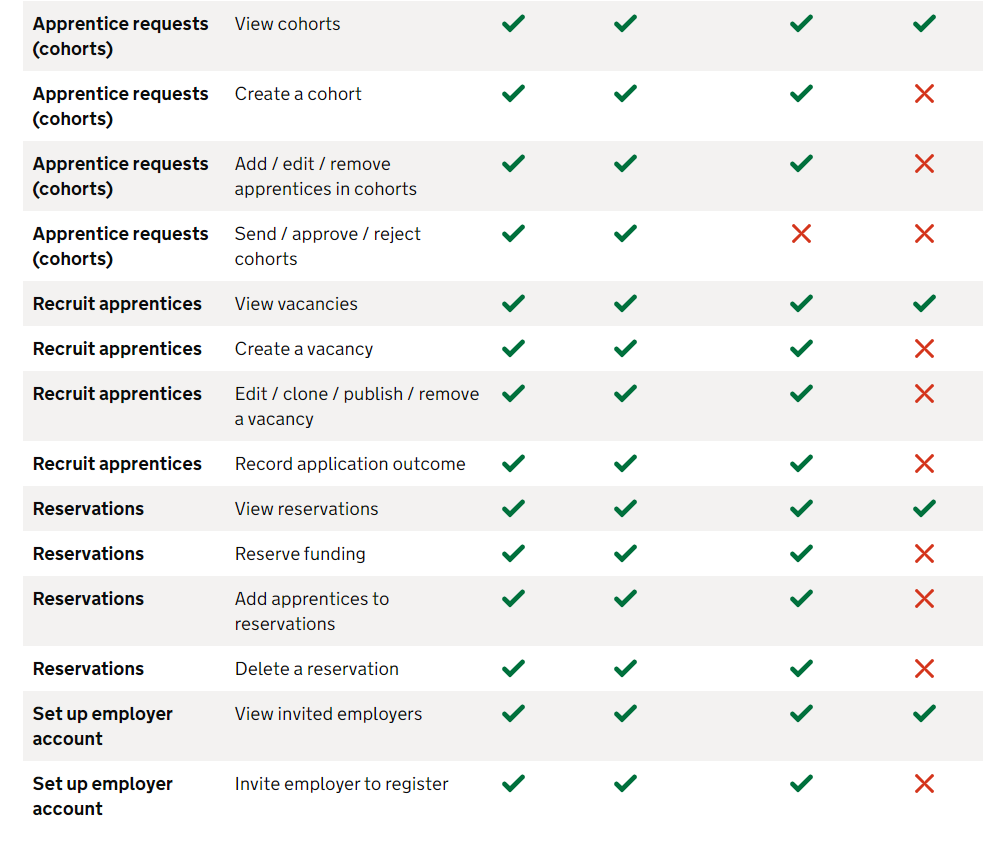This screenshot has width=985, height=859.
Task: Click red cross in Add apprentices to reservations row
Action: click(x=924, y=599)
